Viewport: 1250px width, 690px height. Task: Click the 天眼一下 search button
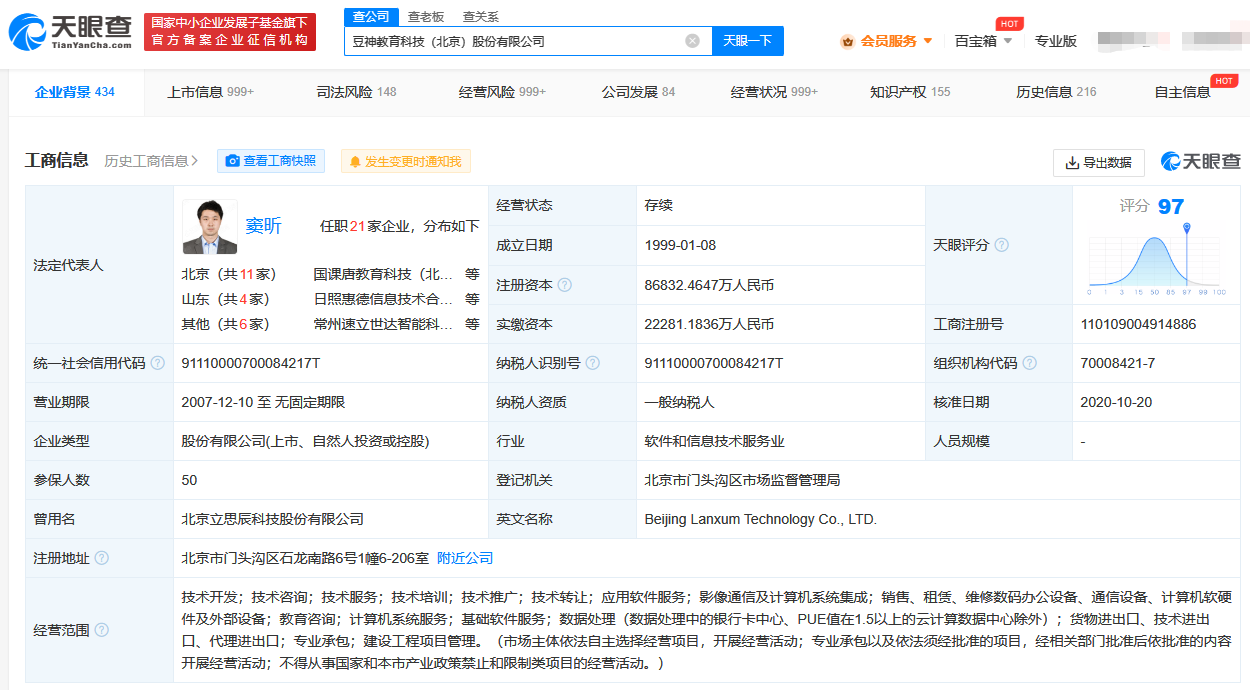[x=748, y=41]
